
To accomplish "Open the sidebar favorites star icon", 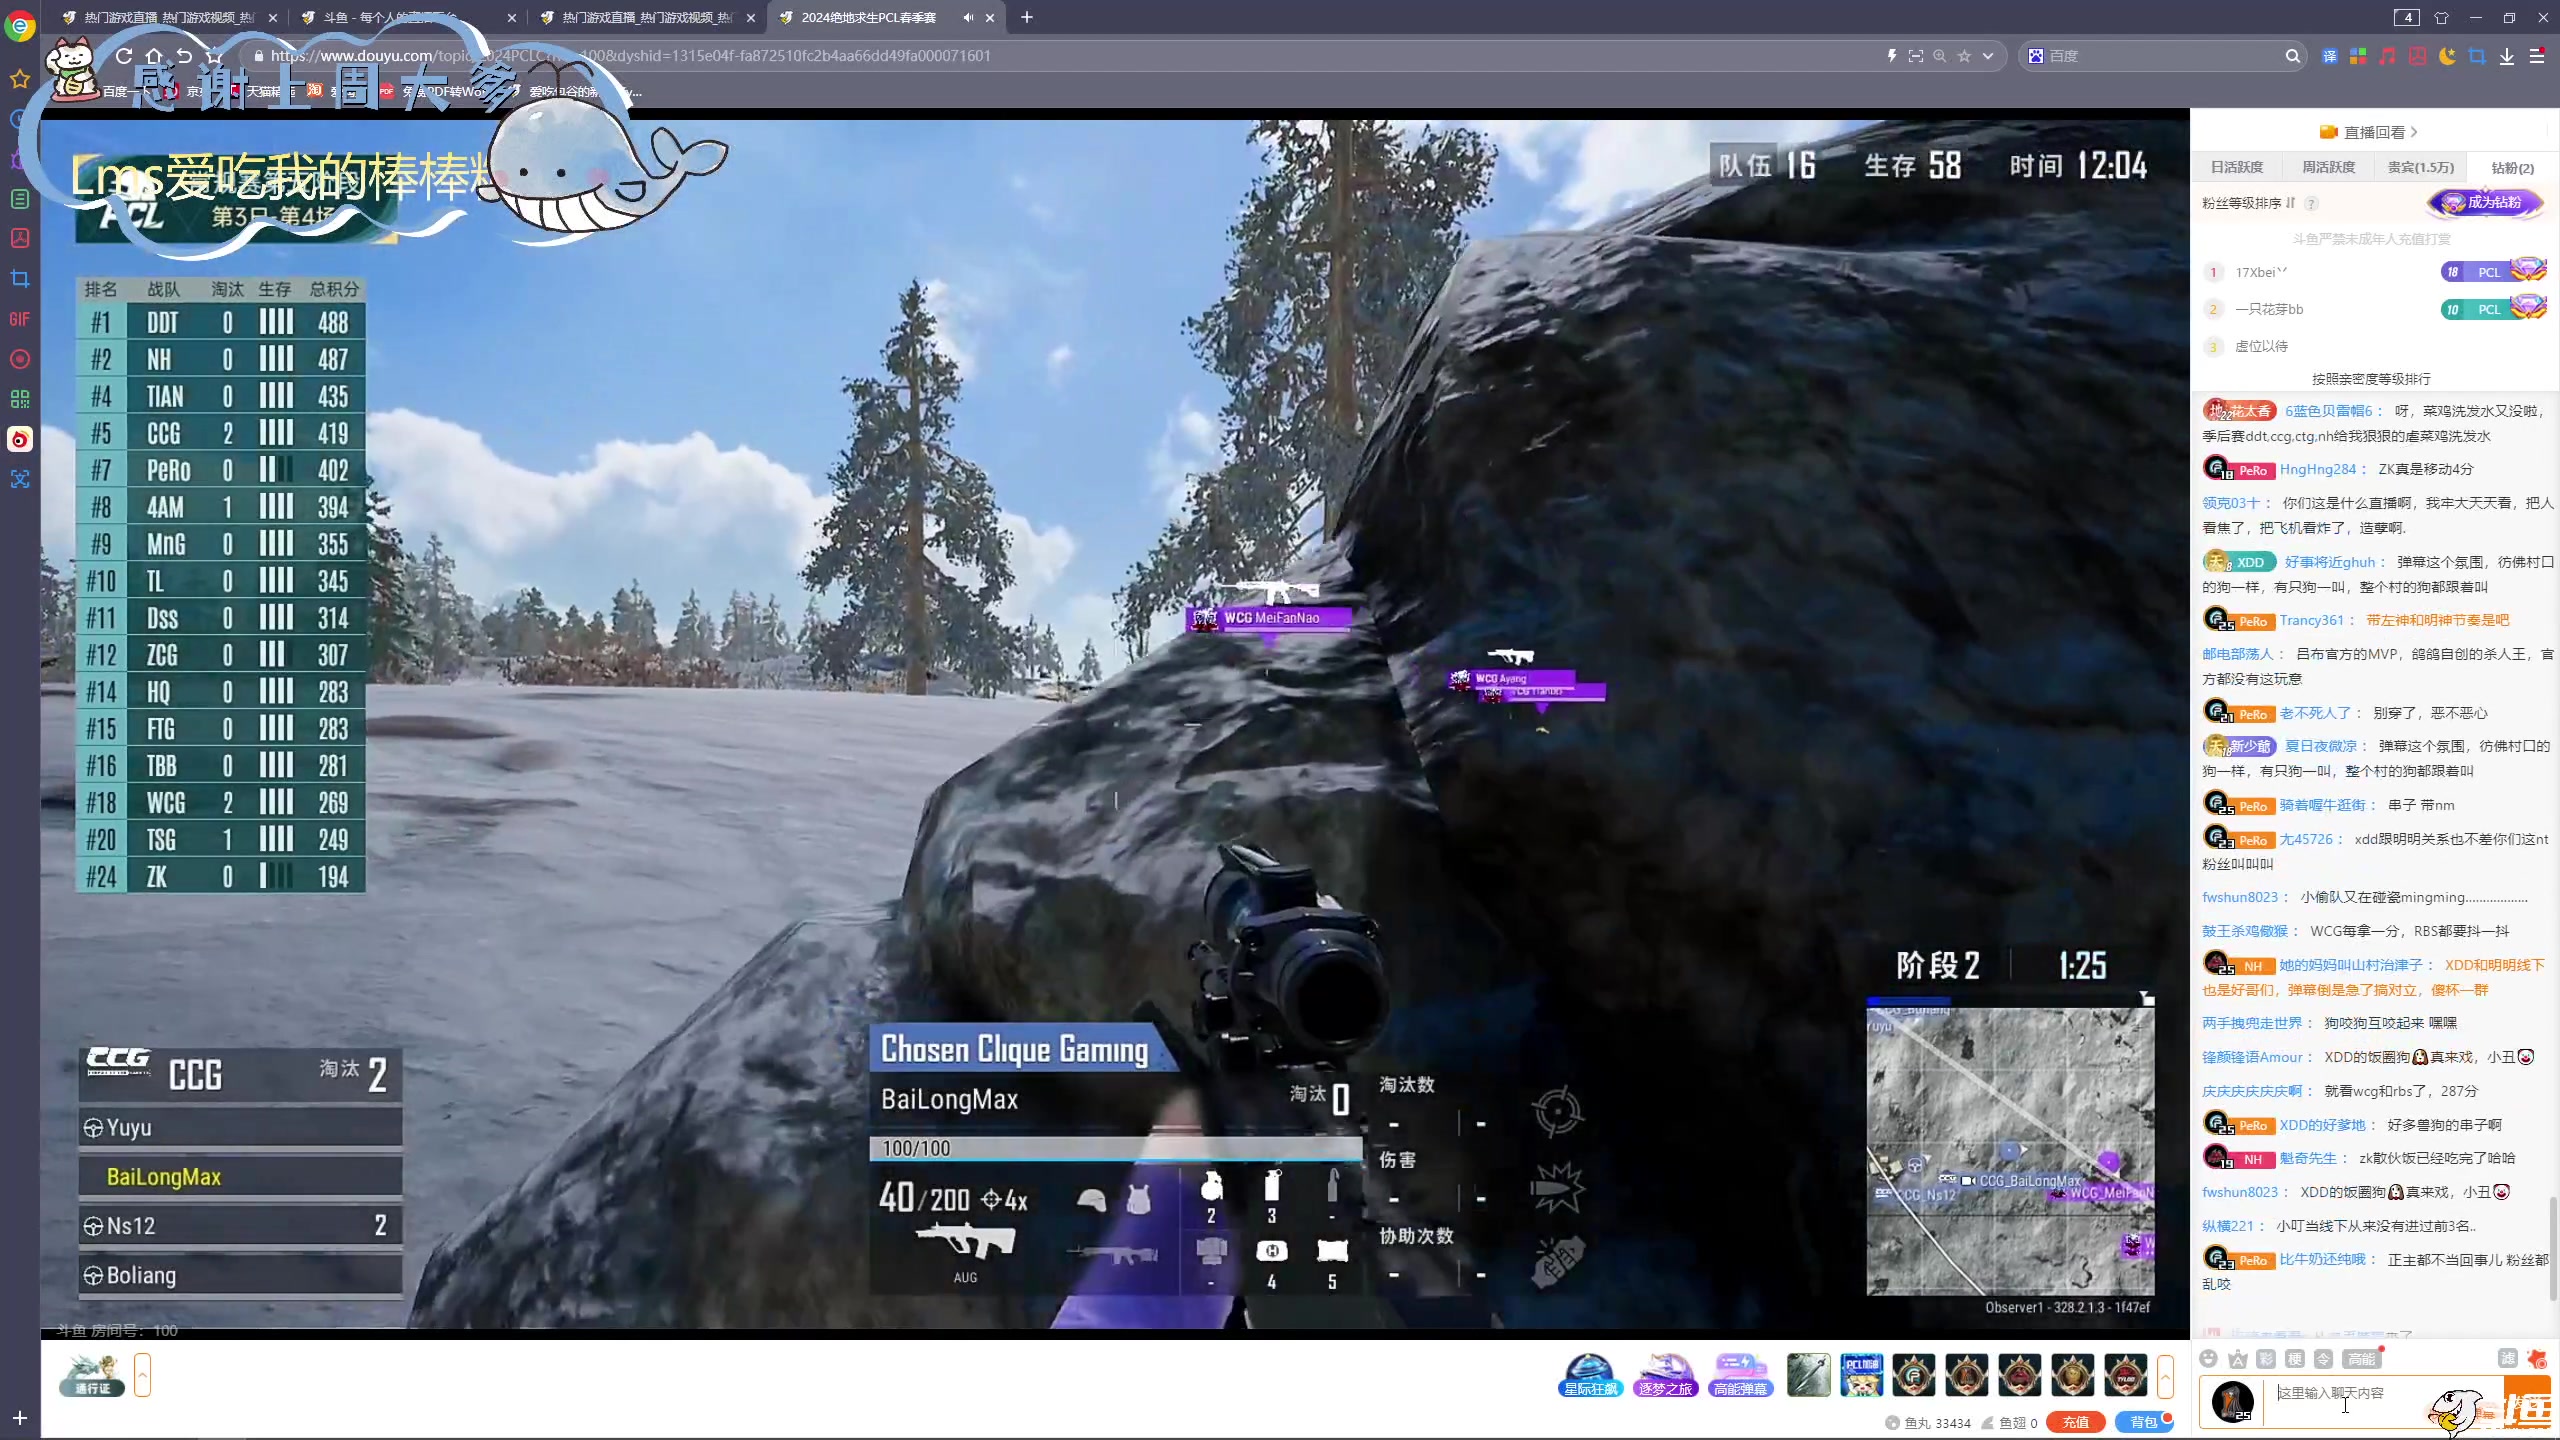I will (20, 79).
